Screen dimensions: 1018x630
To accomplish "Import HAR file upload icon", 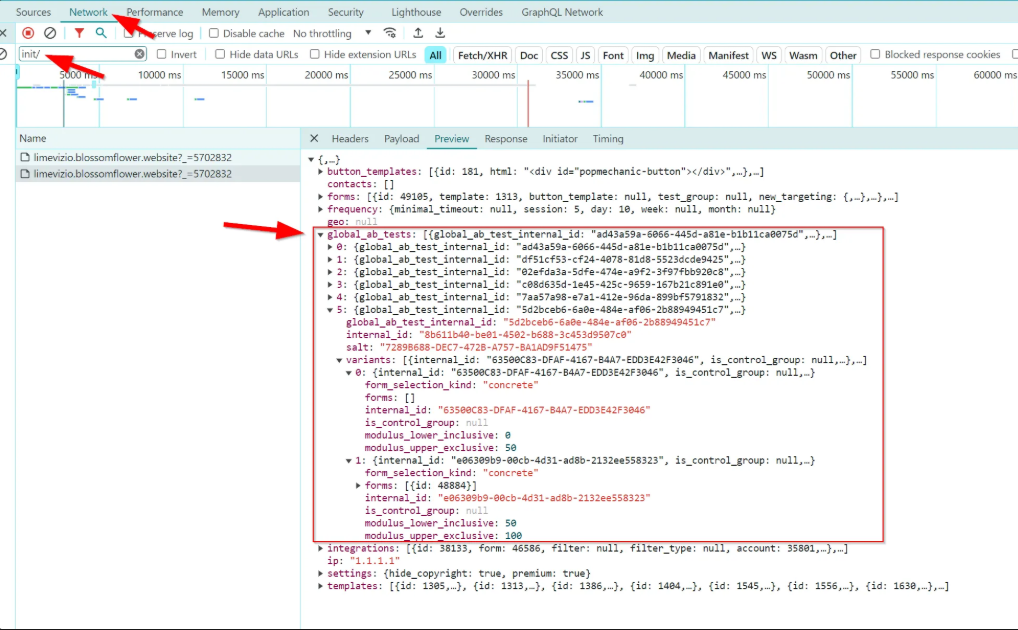I will point(418,33).
